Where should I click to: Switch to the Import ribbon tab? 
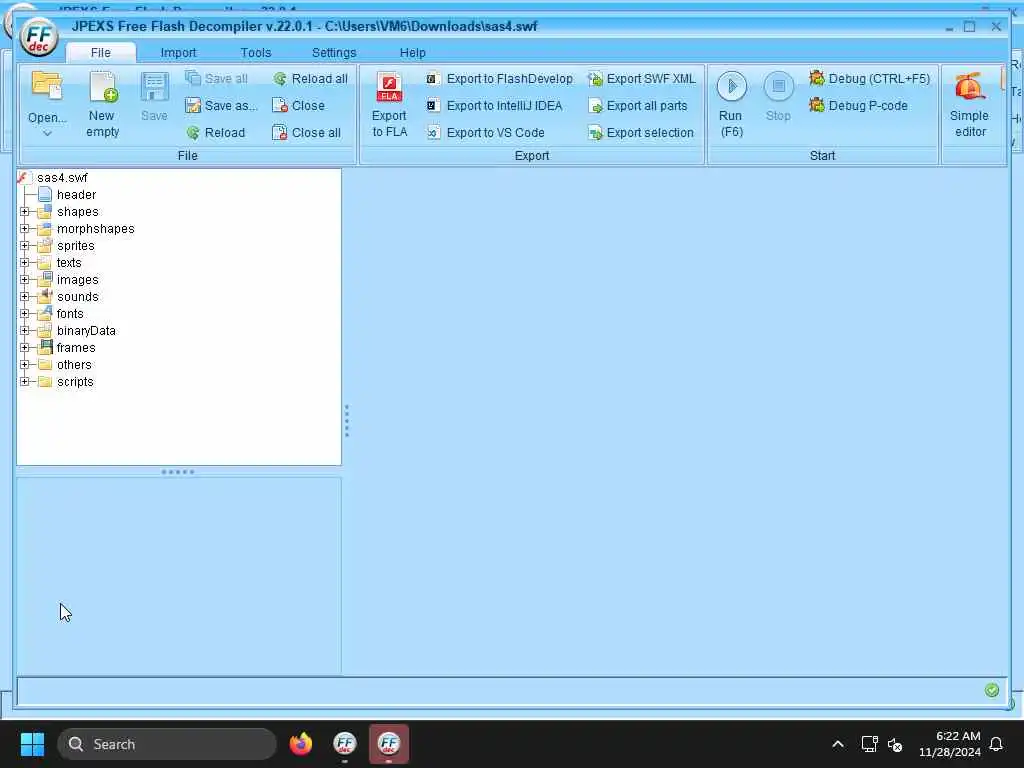pos(178,52)
